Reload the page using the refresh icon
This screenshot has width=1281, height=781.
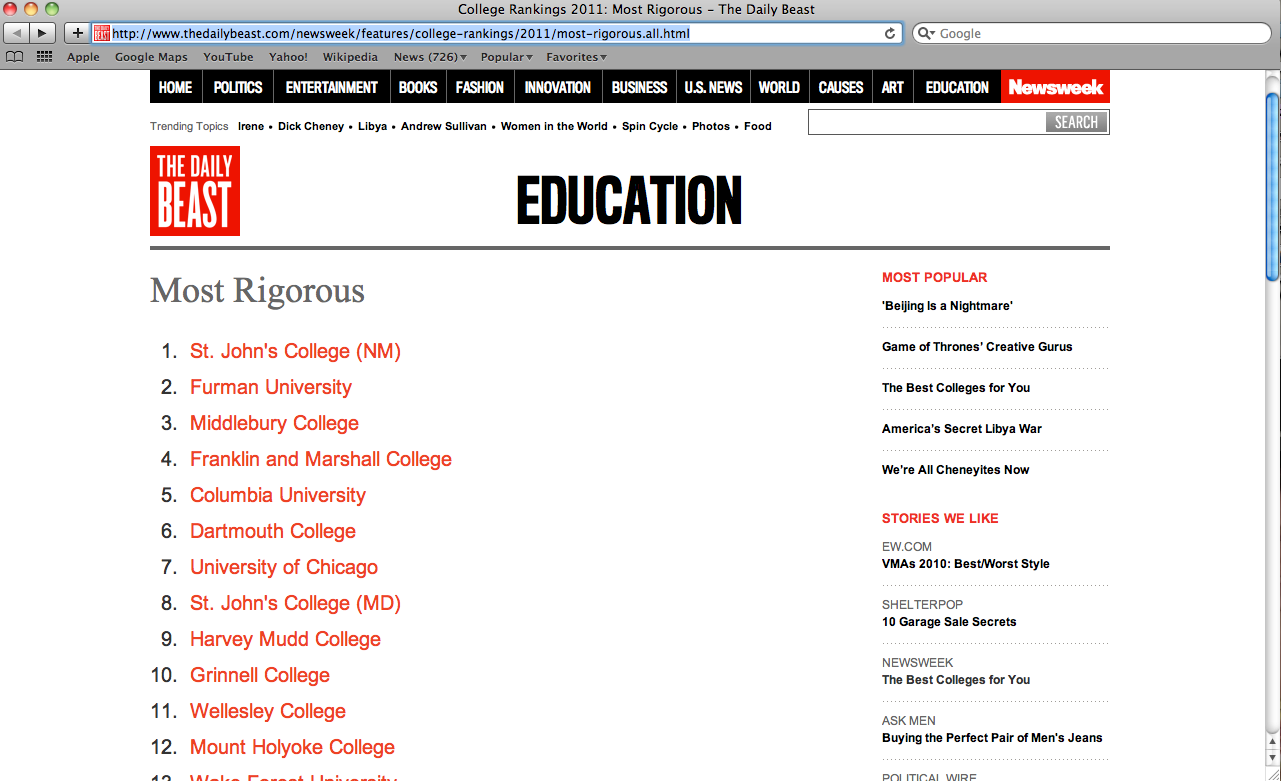[x=890, y=33]
